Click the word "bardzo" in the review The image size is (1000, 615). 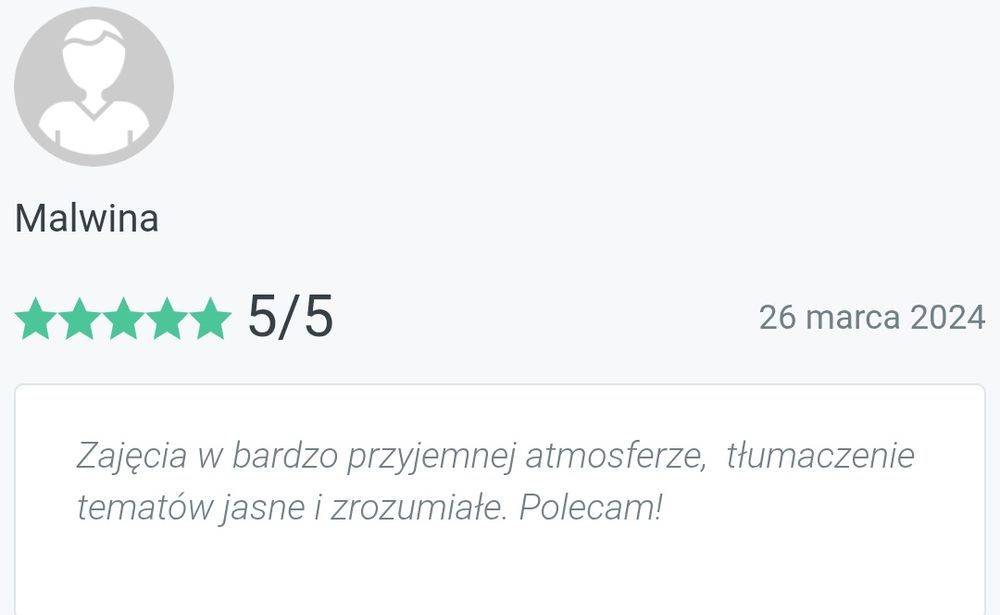[284, 456]
